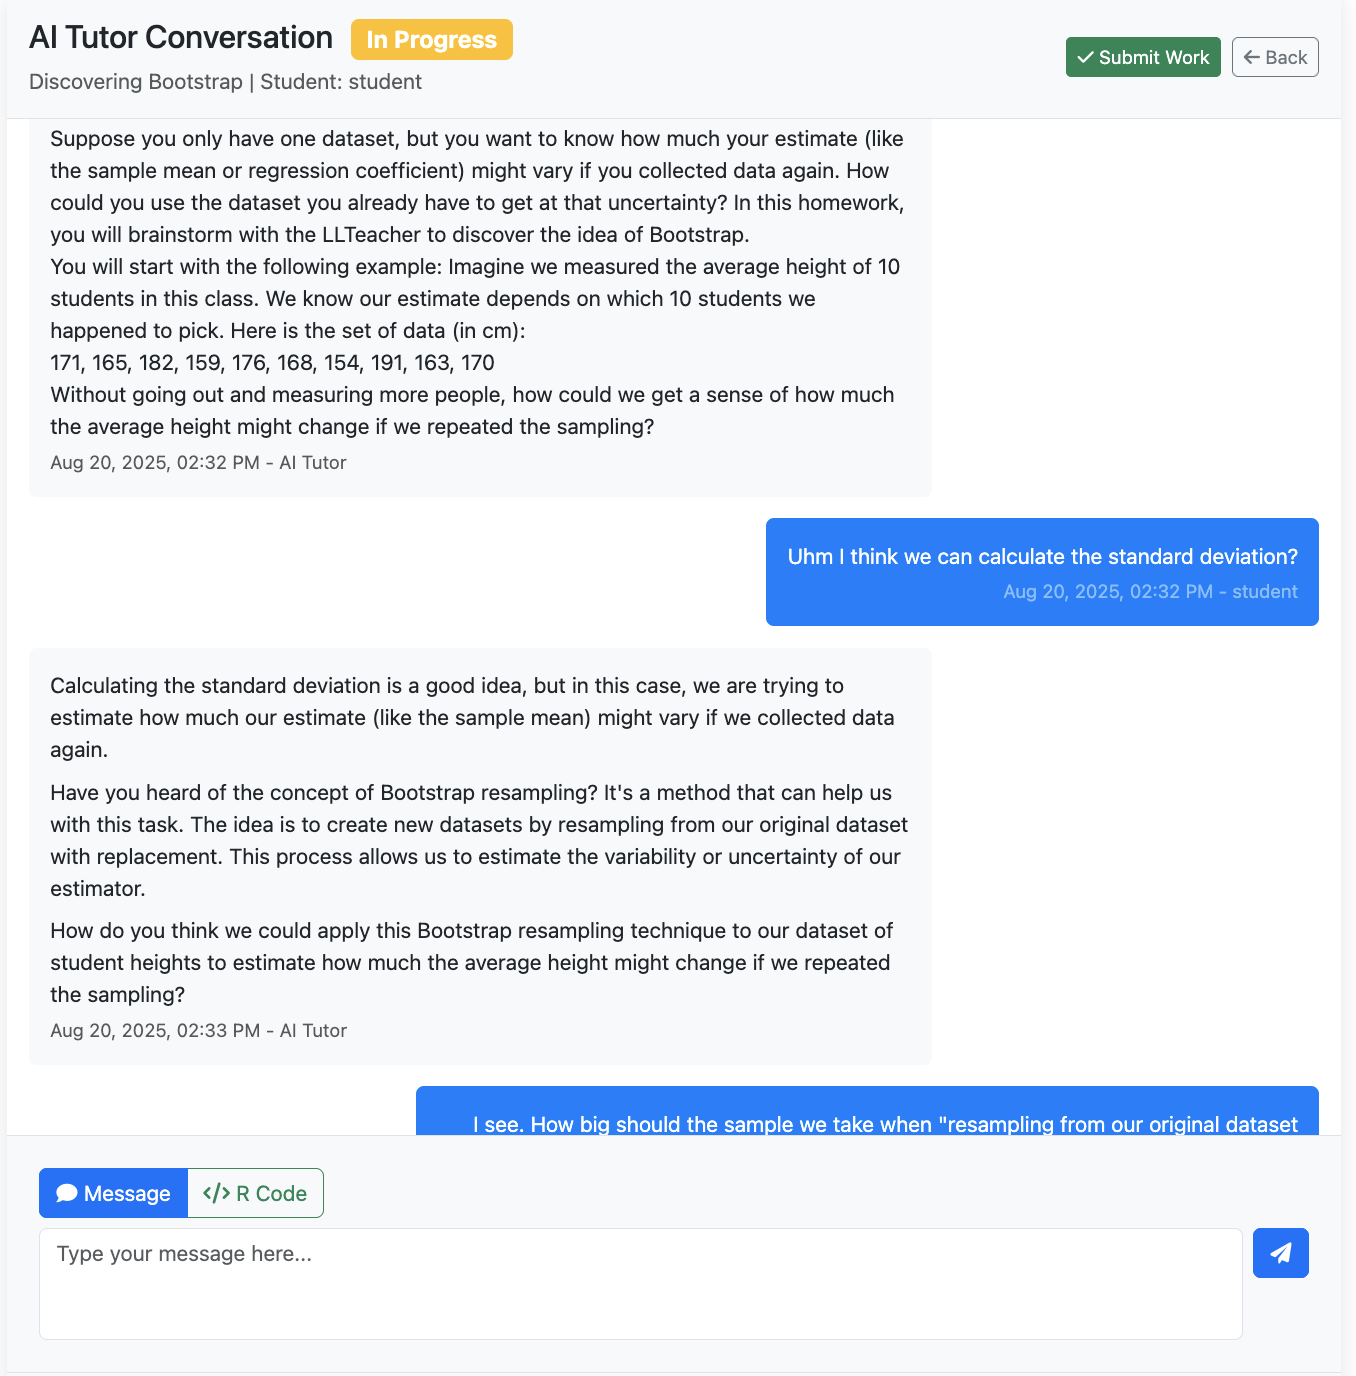Click the 'Calculating the standard deviation' paragraph

pos(472,717)
